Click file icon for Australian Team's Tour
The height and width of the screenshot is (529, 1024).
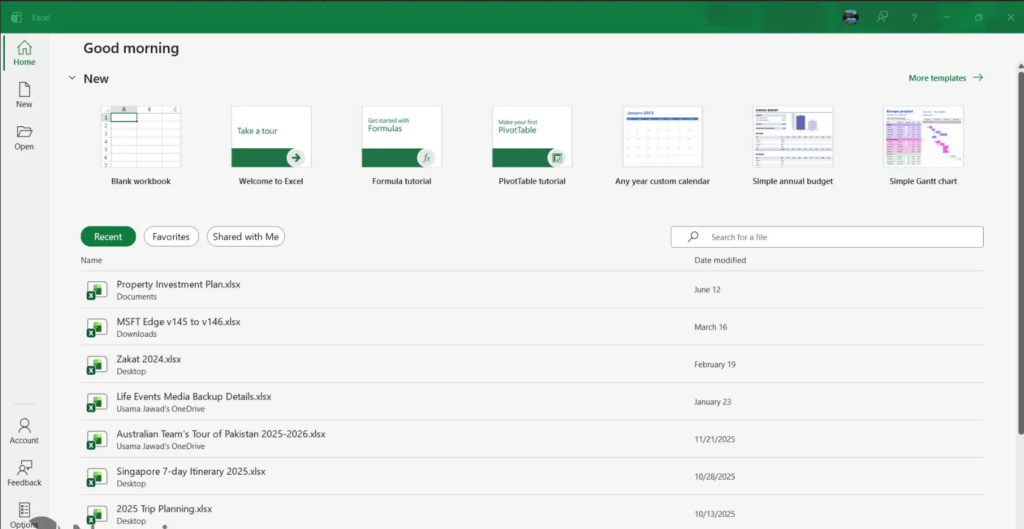coord(97,440)
